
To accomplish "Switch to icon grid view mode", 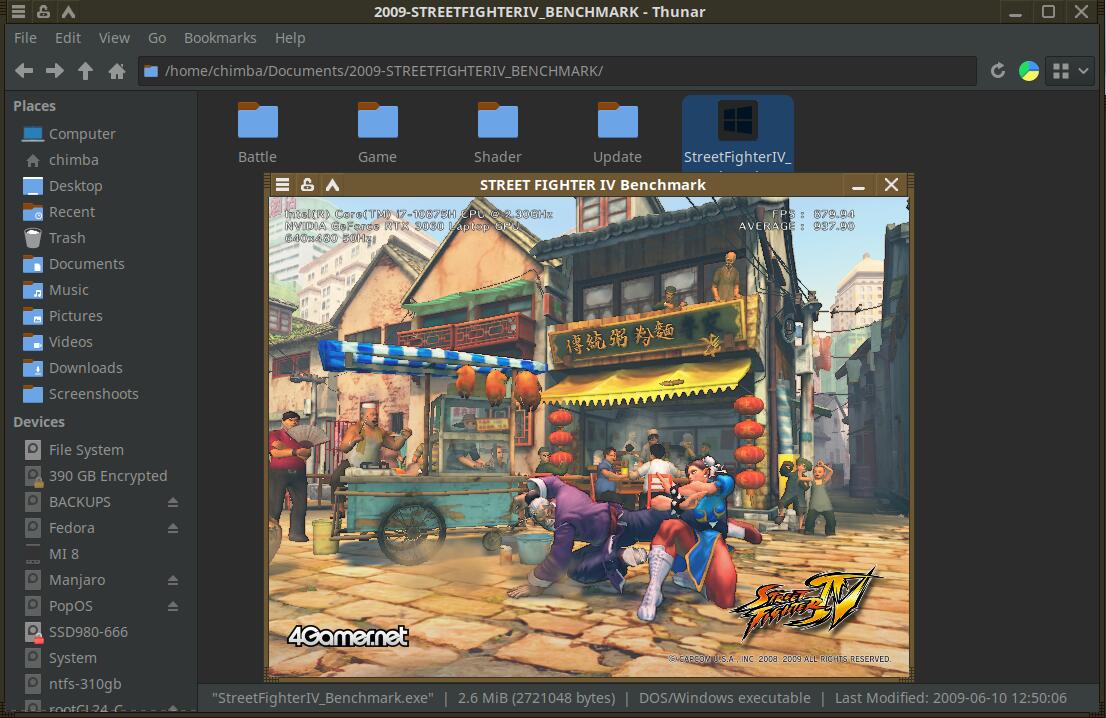I will click(x=1061, y=71).
